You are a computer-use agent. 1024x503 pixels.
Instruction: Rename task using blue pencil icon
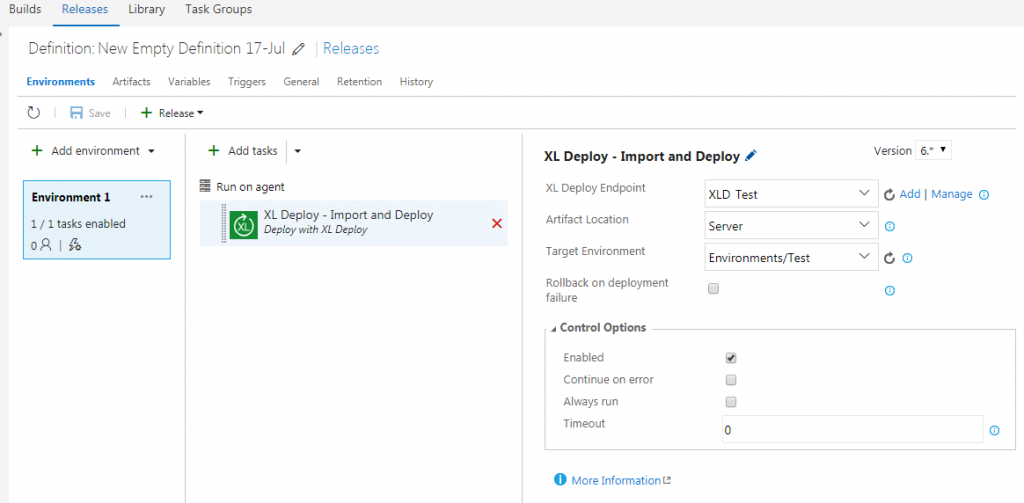tap(750, 155)
